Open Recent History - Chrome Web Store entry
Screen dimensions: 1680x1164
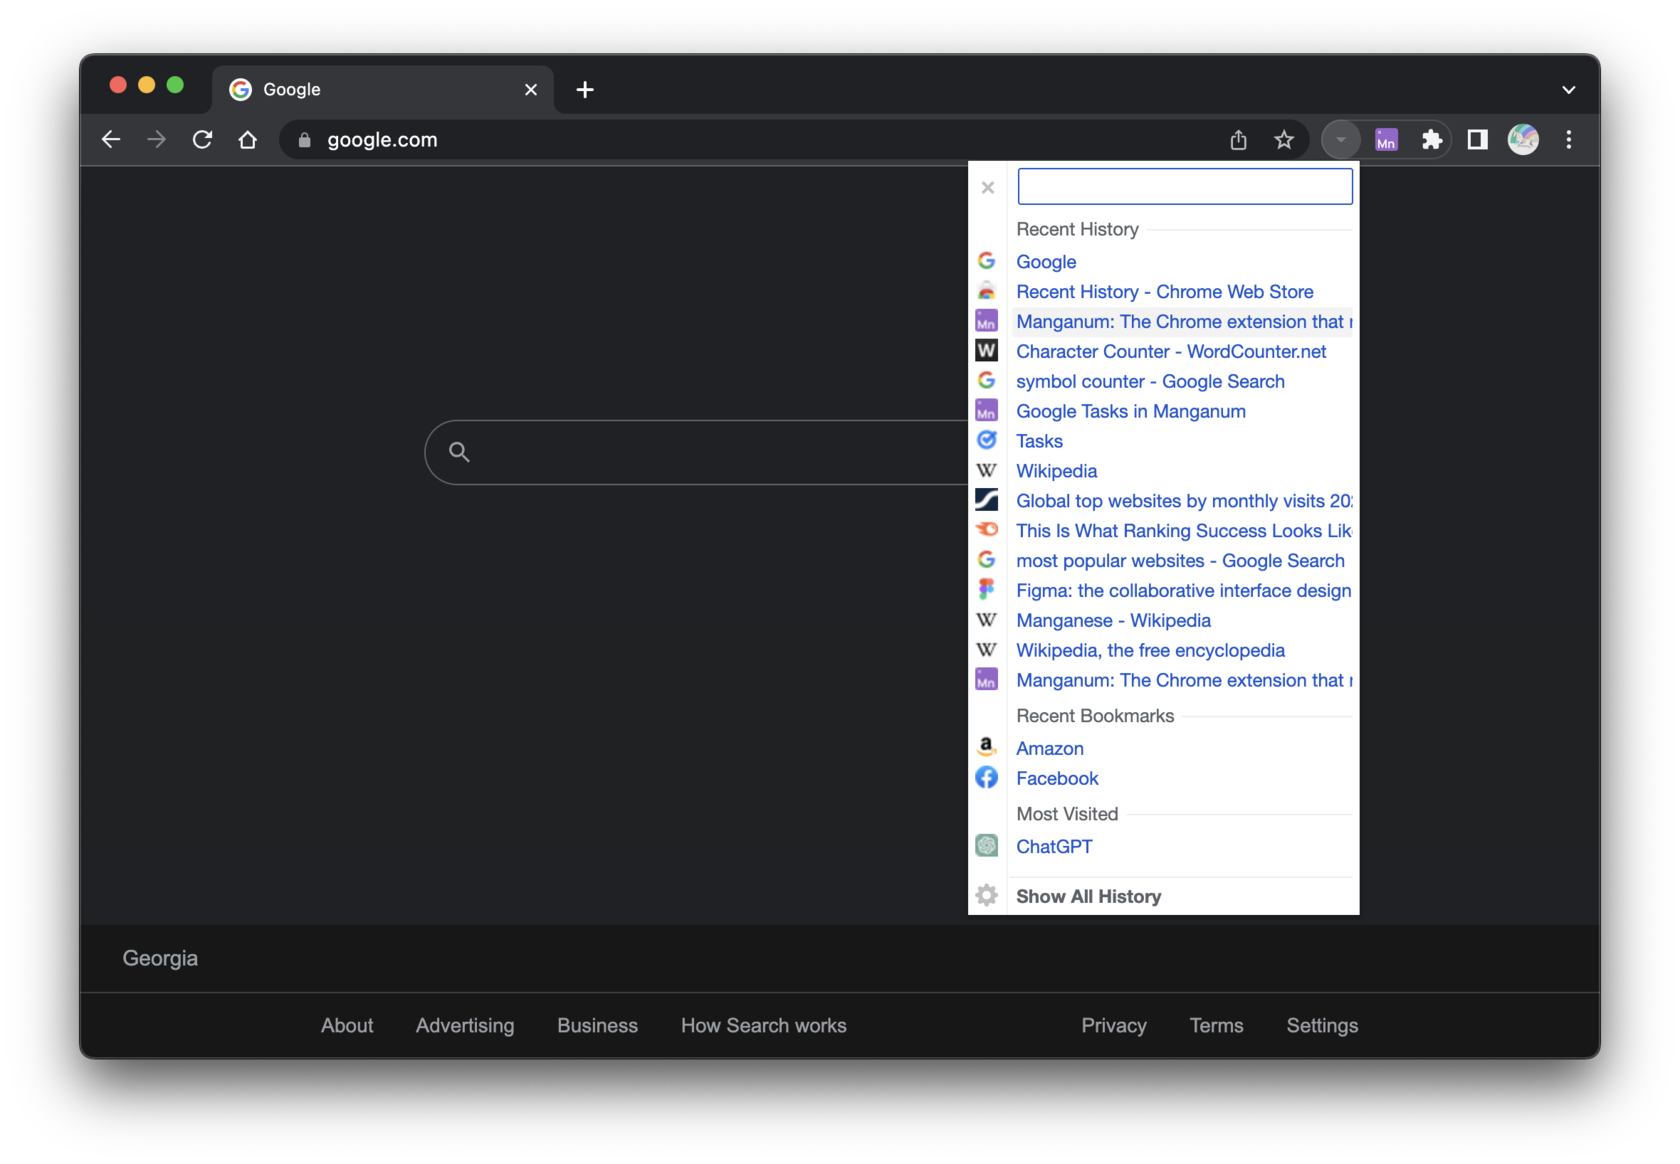tap(1165, 292)
